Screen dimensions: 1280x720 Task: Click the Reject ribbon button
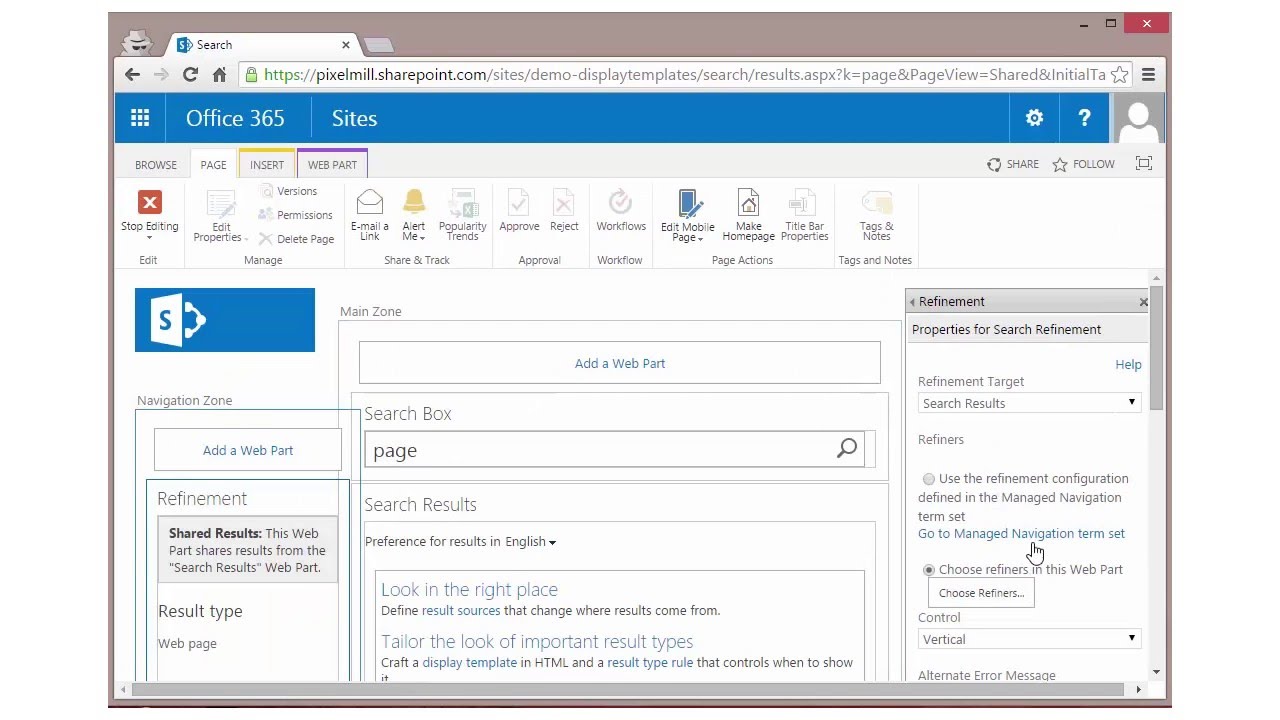pos(564,211)
